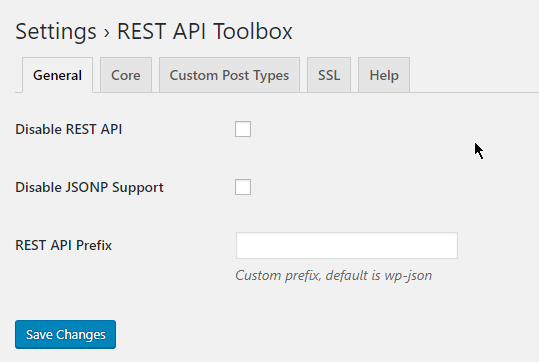Select the Custom Post Types tab
The image size is (539, 362).
[229, 75]
